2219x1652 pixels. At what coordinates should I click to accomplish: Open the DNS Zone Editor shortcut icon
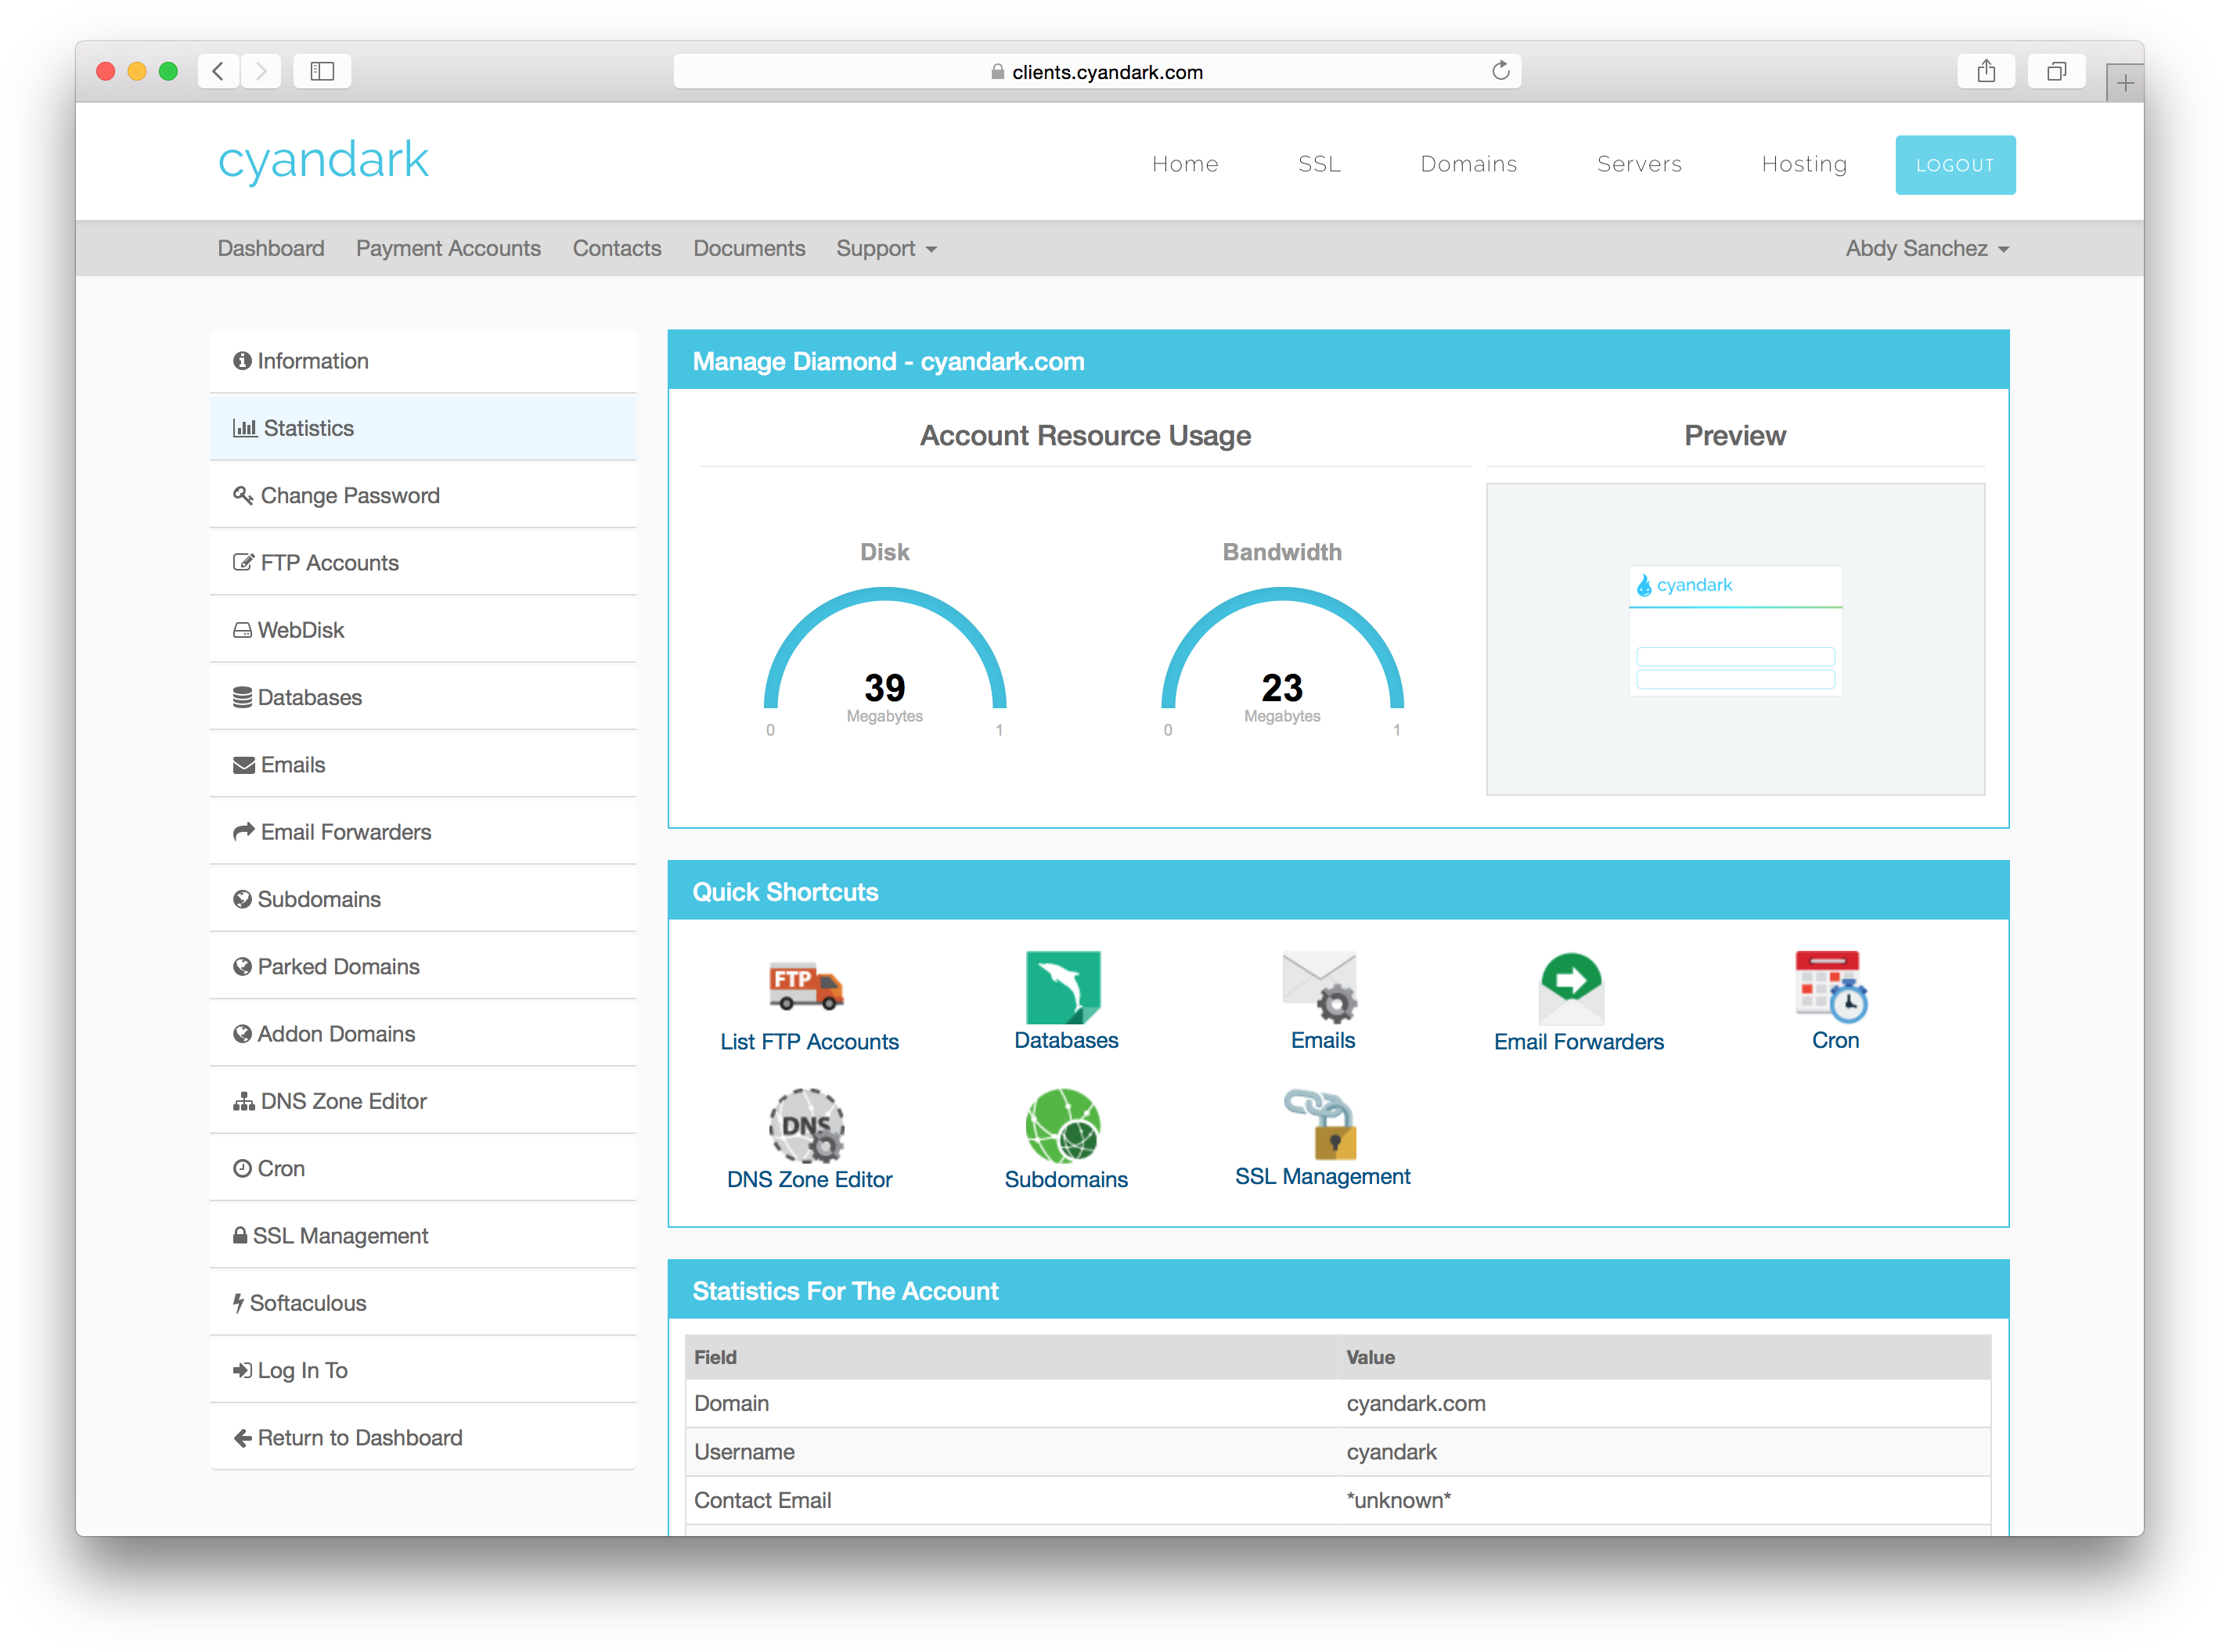click(806, 1125)
